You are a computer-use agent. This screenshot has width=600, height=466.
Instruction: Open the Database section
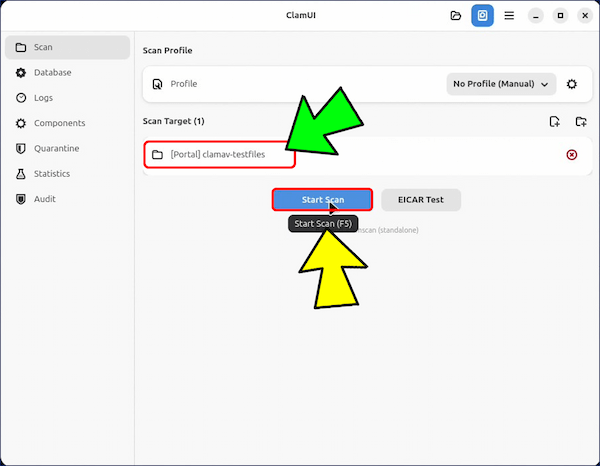click(67, 73)
